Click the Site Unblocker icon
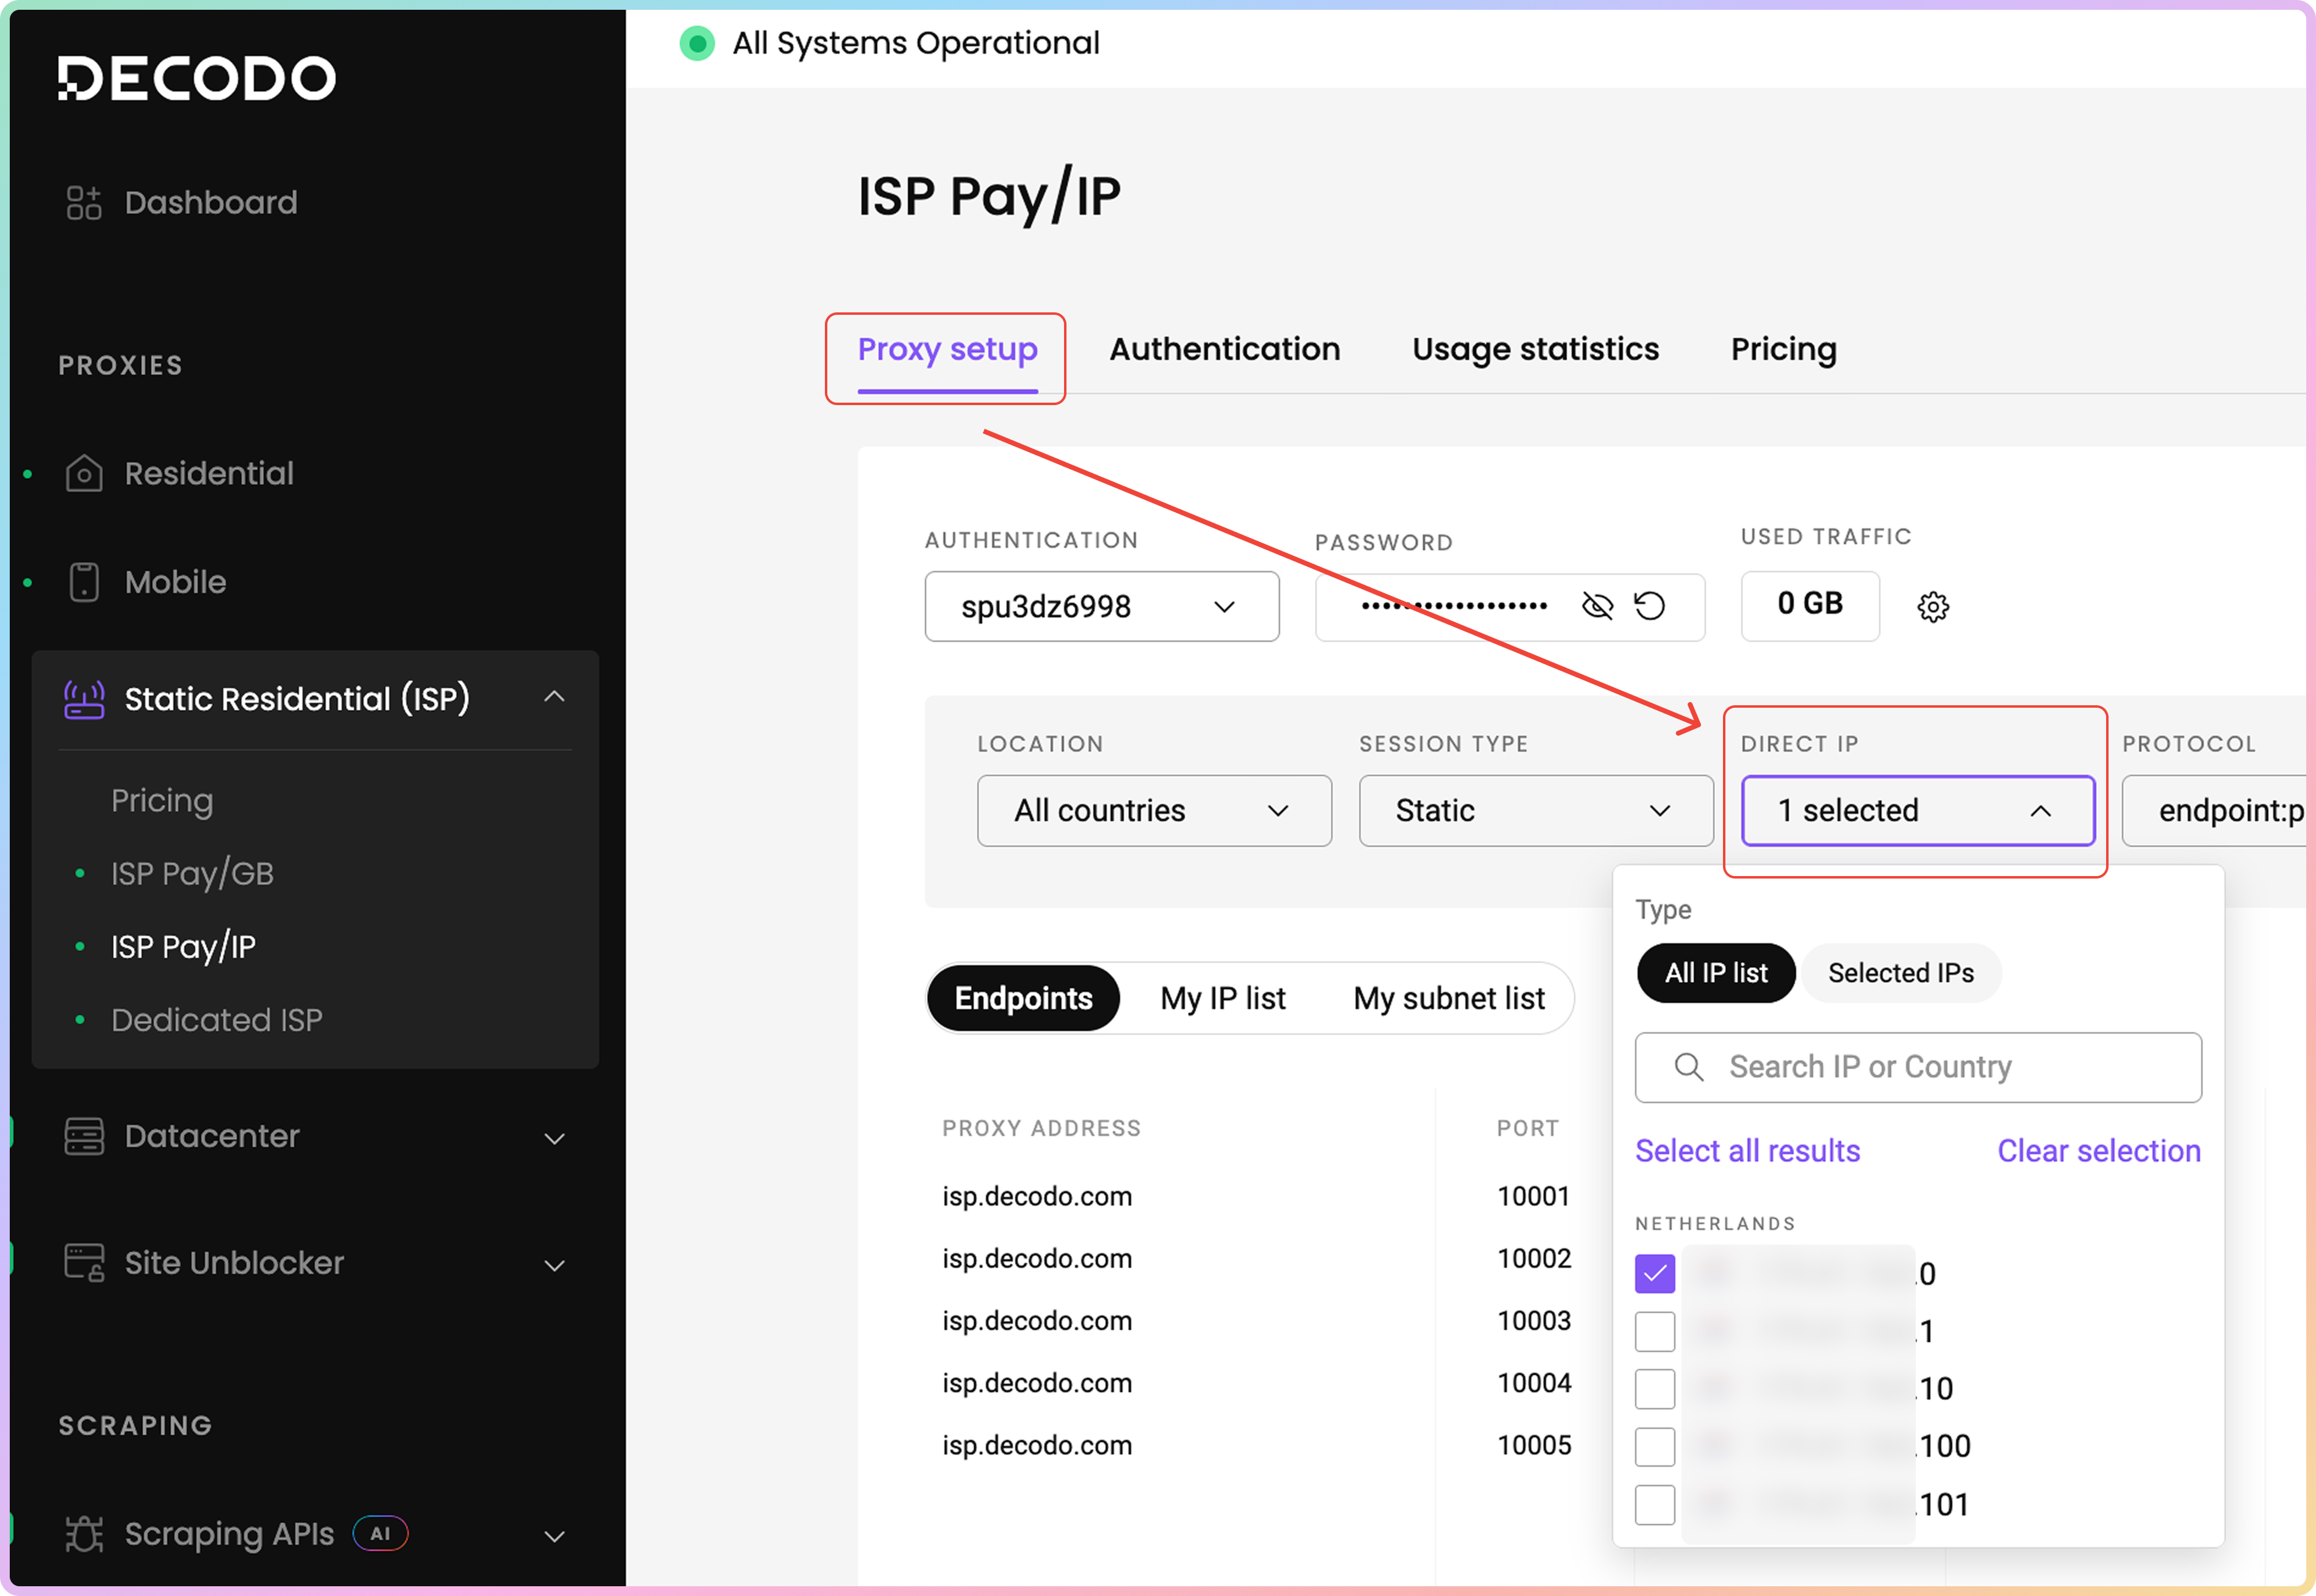The height and width of the screenshot is (1596, 2316). pyautogui.click(x=84, y=1262)
